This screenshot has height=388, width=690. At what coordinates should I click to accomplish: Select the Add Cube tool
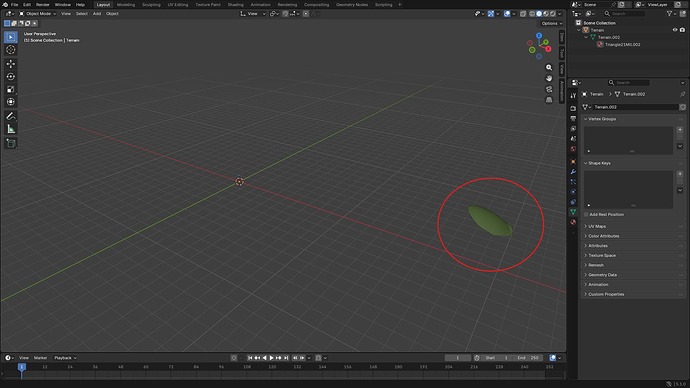(11, 143)
